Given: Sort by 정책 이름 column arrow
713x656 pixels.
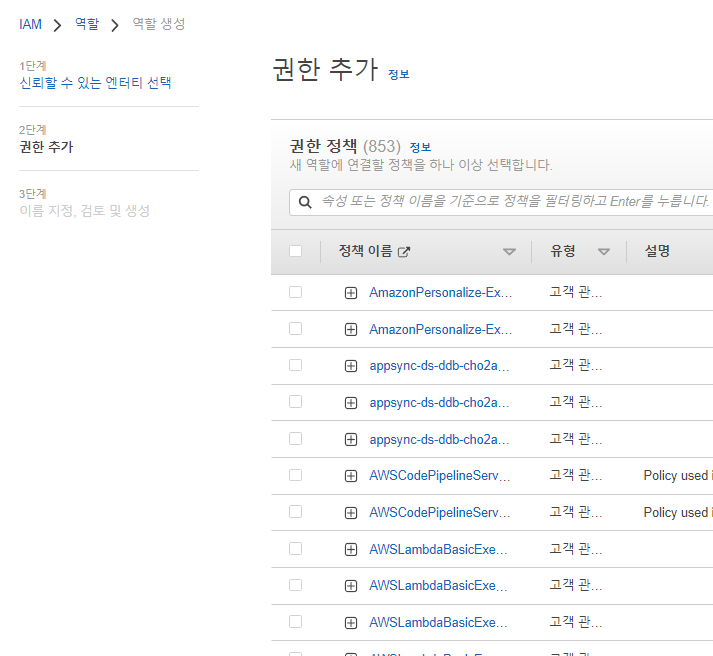Looking at the screenshot, I should click(x=509, y=252).
